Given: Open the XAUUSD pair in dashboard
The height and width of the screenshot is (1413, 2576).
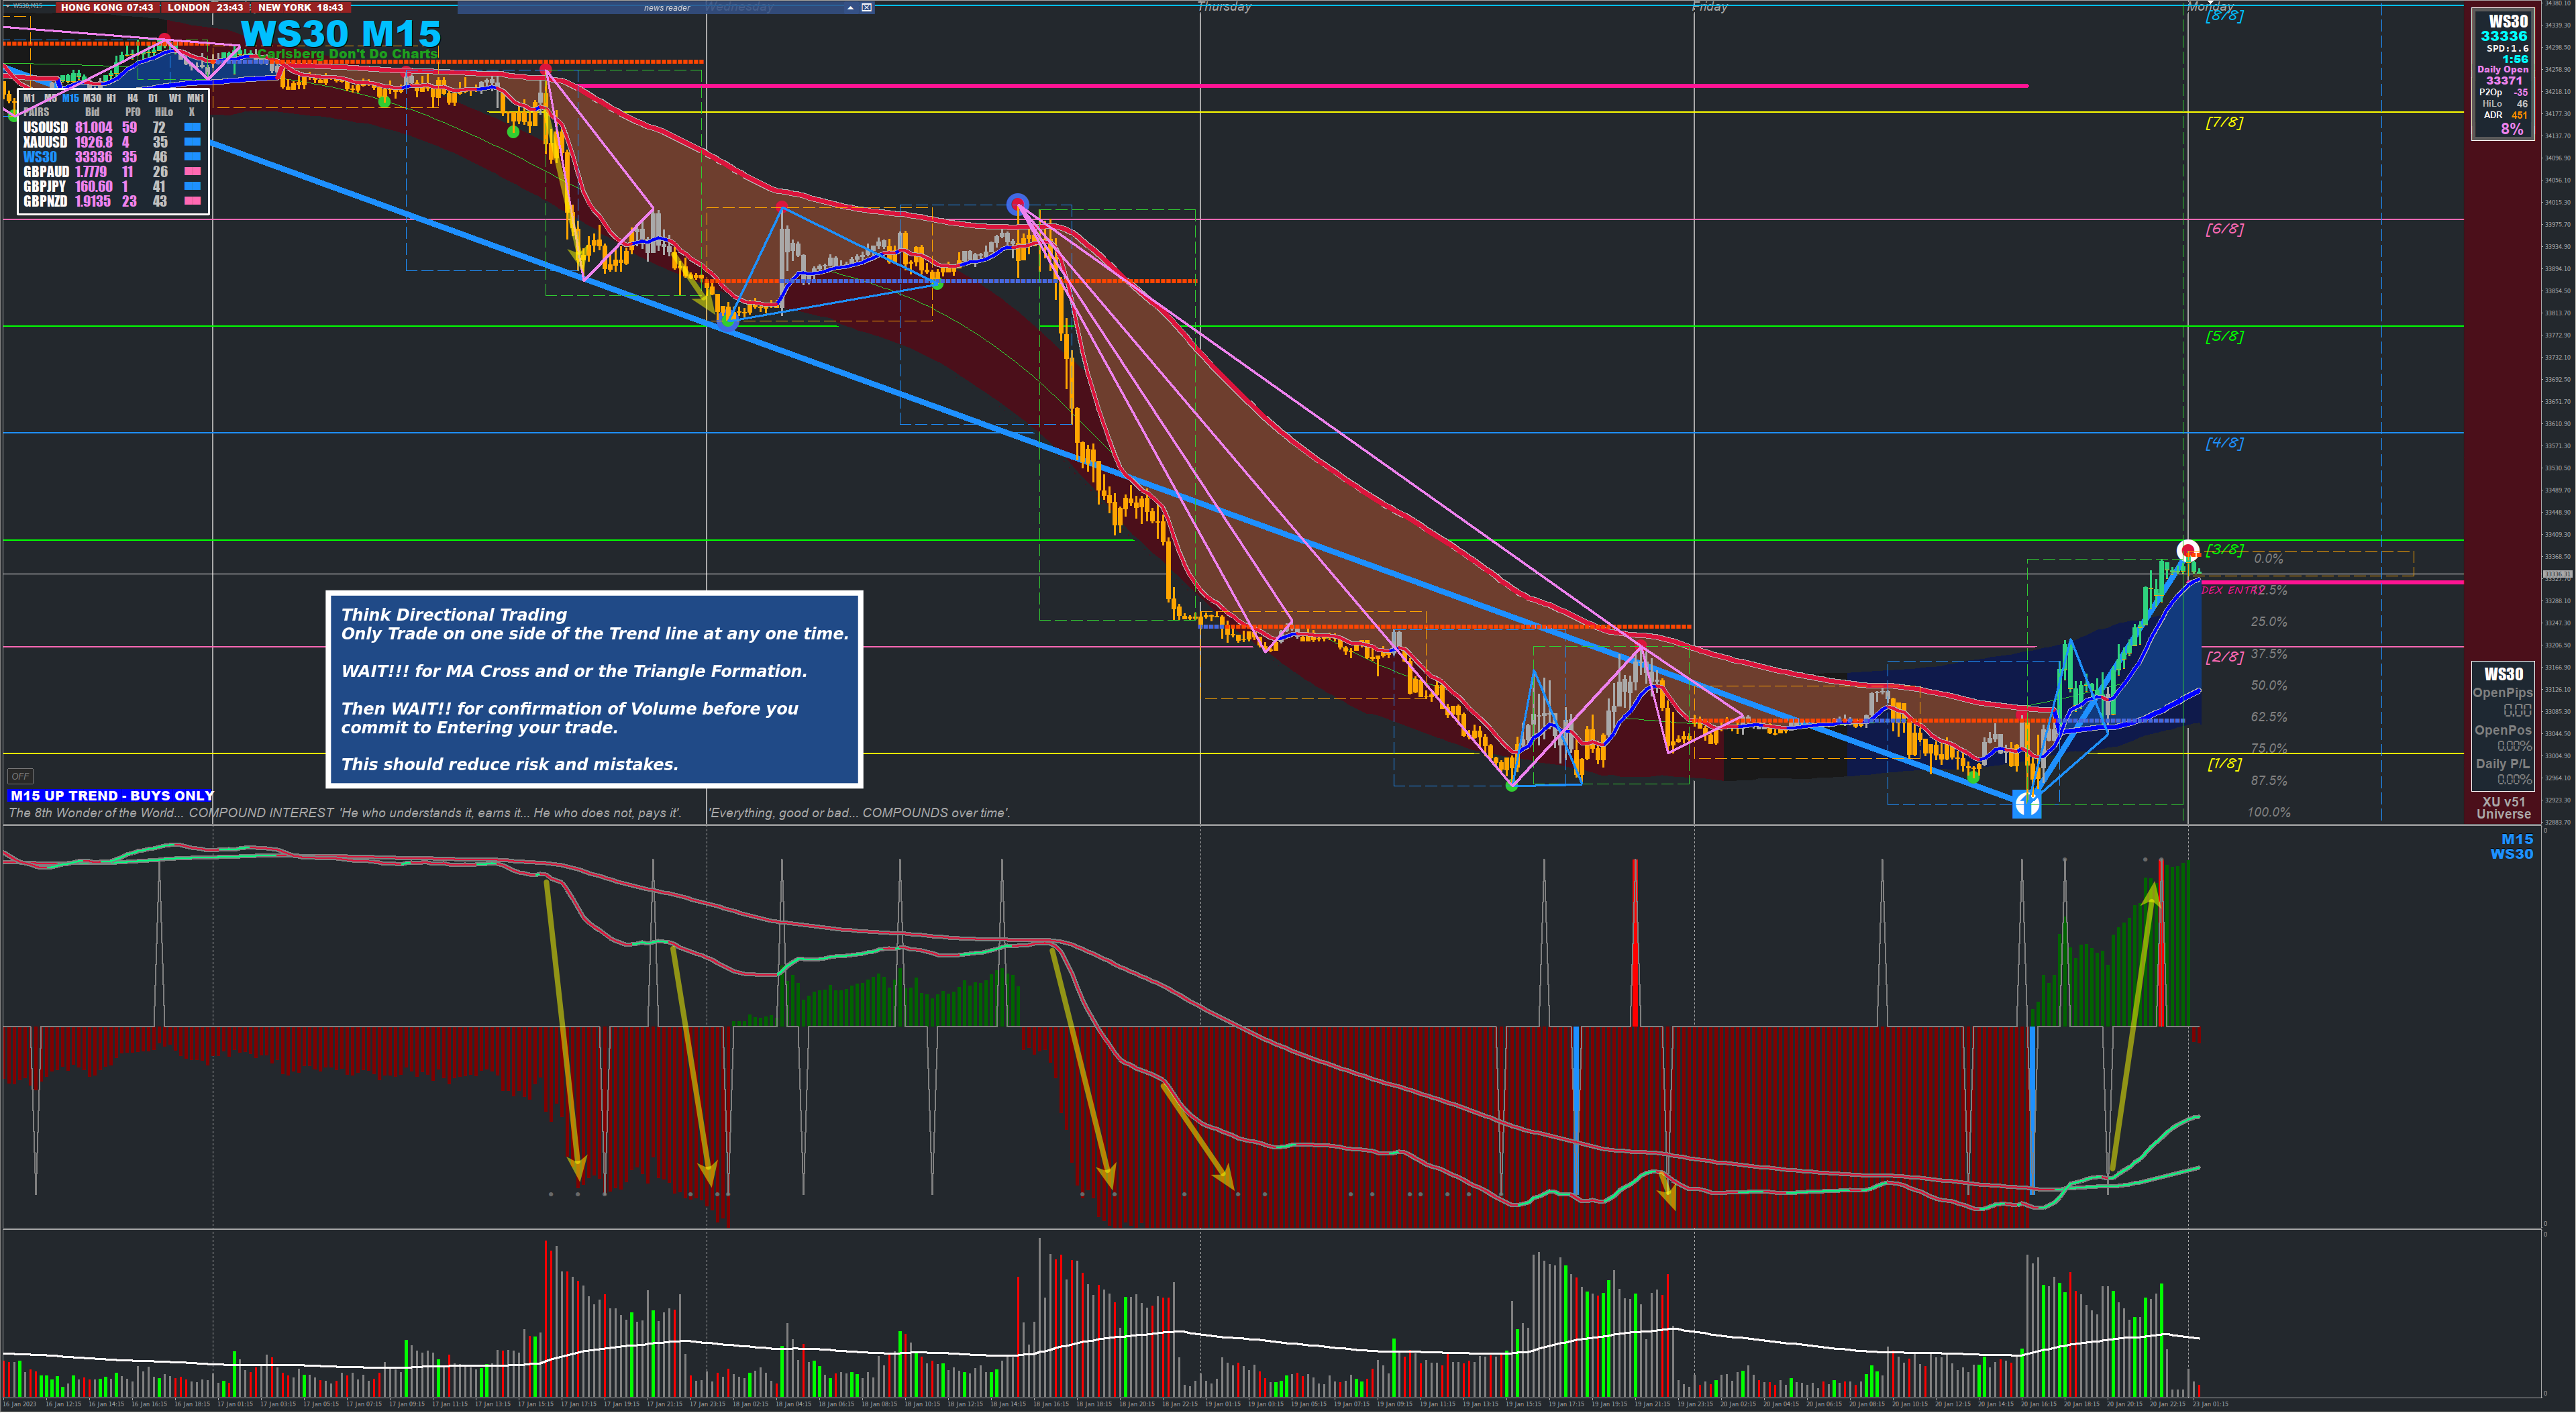Looking at the screenshot, I should (x=45, y=142).
